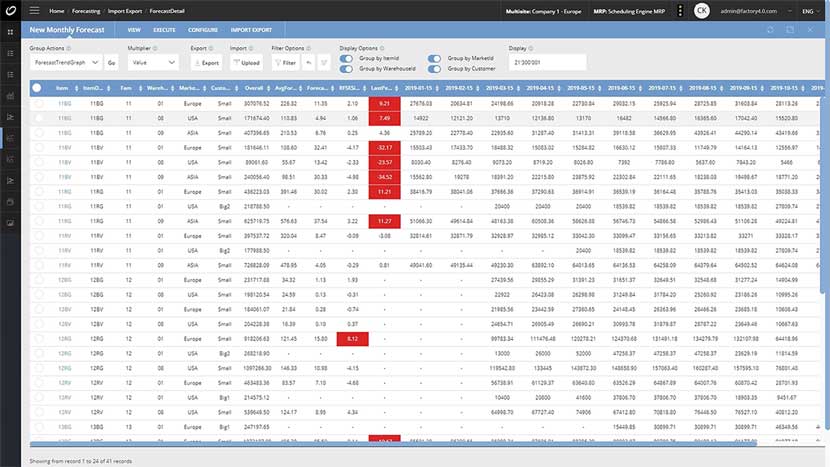Click the Upload button

point(247,62)
